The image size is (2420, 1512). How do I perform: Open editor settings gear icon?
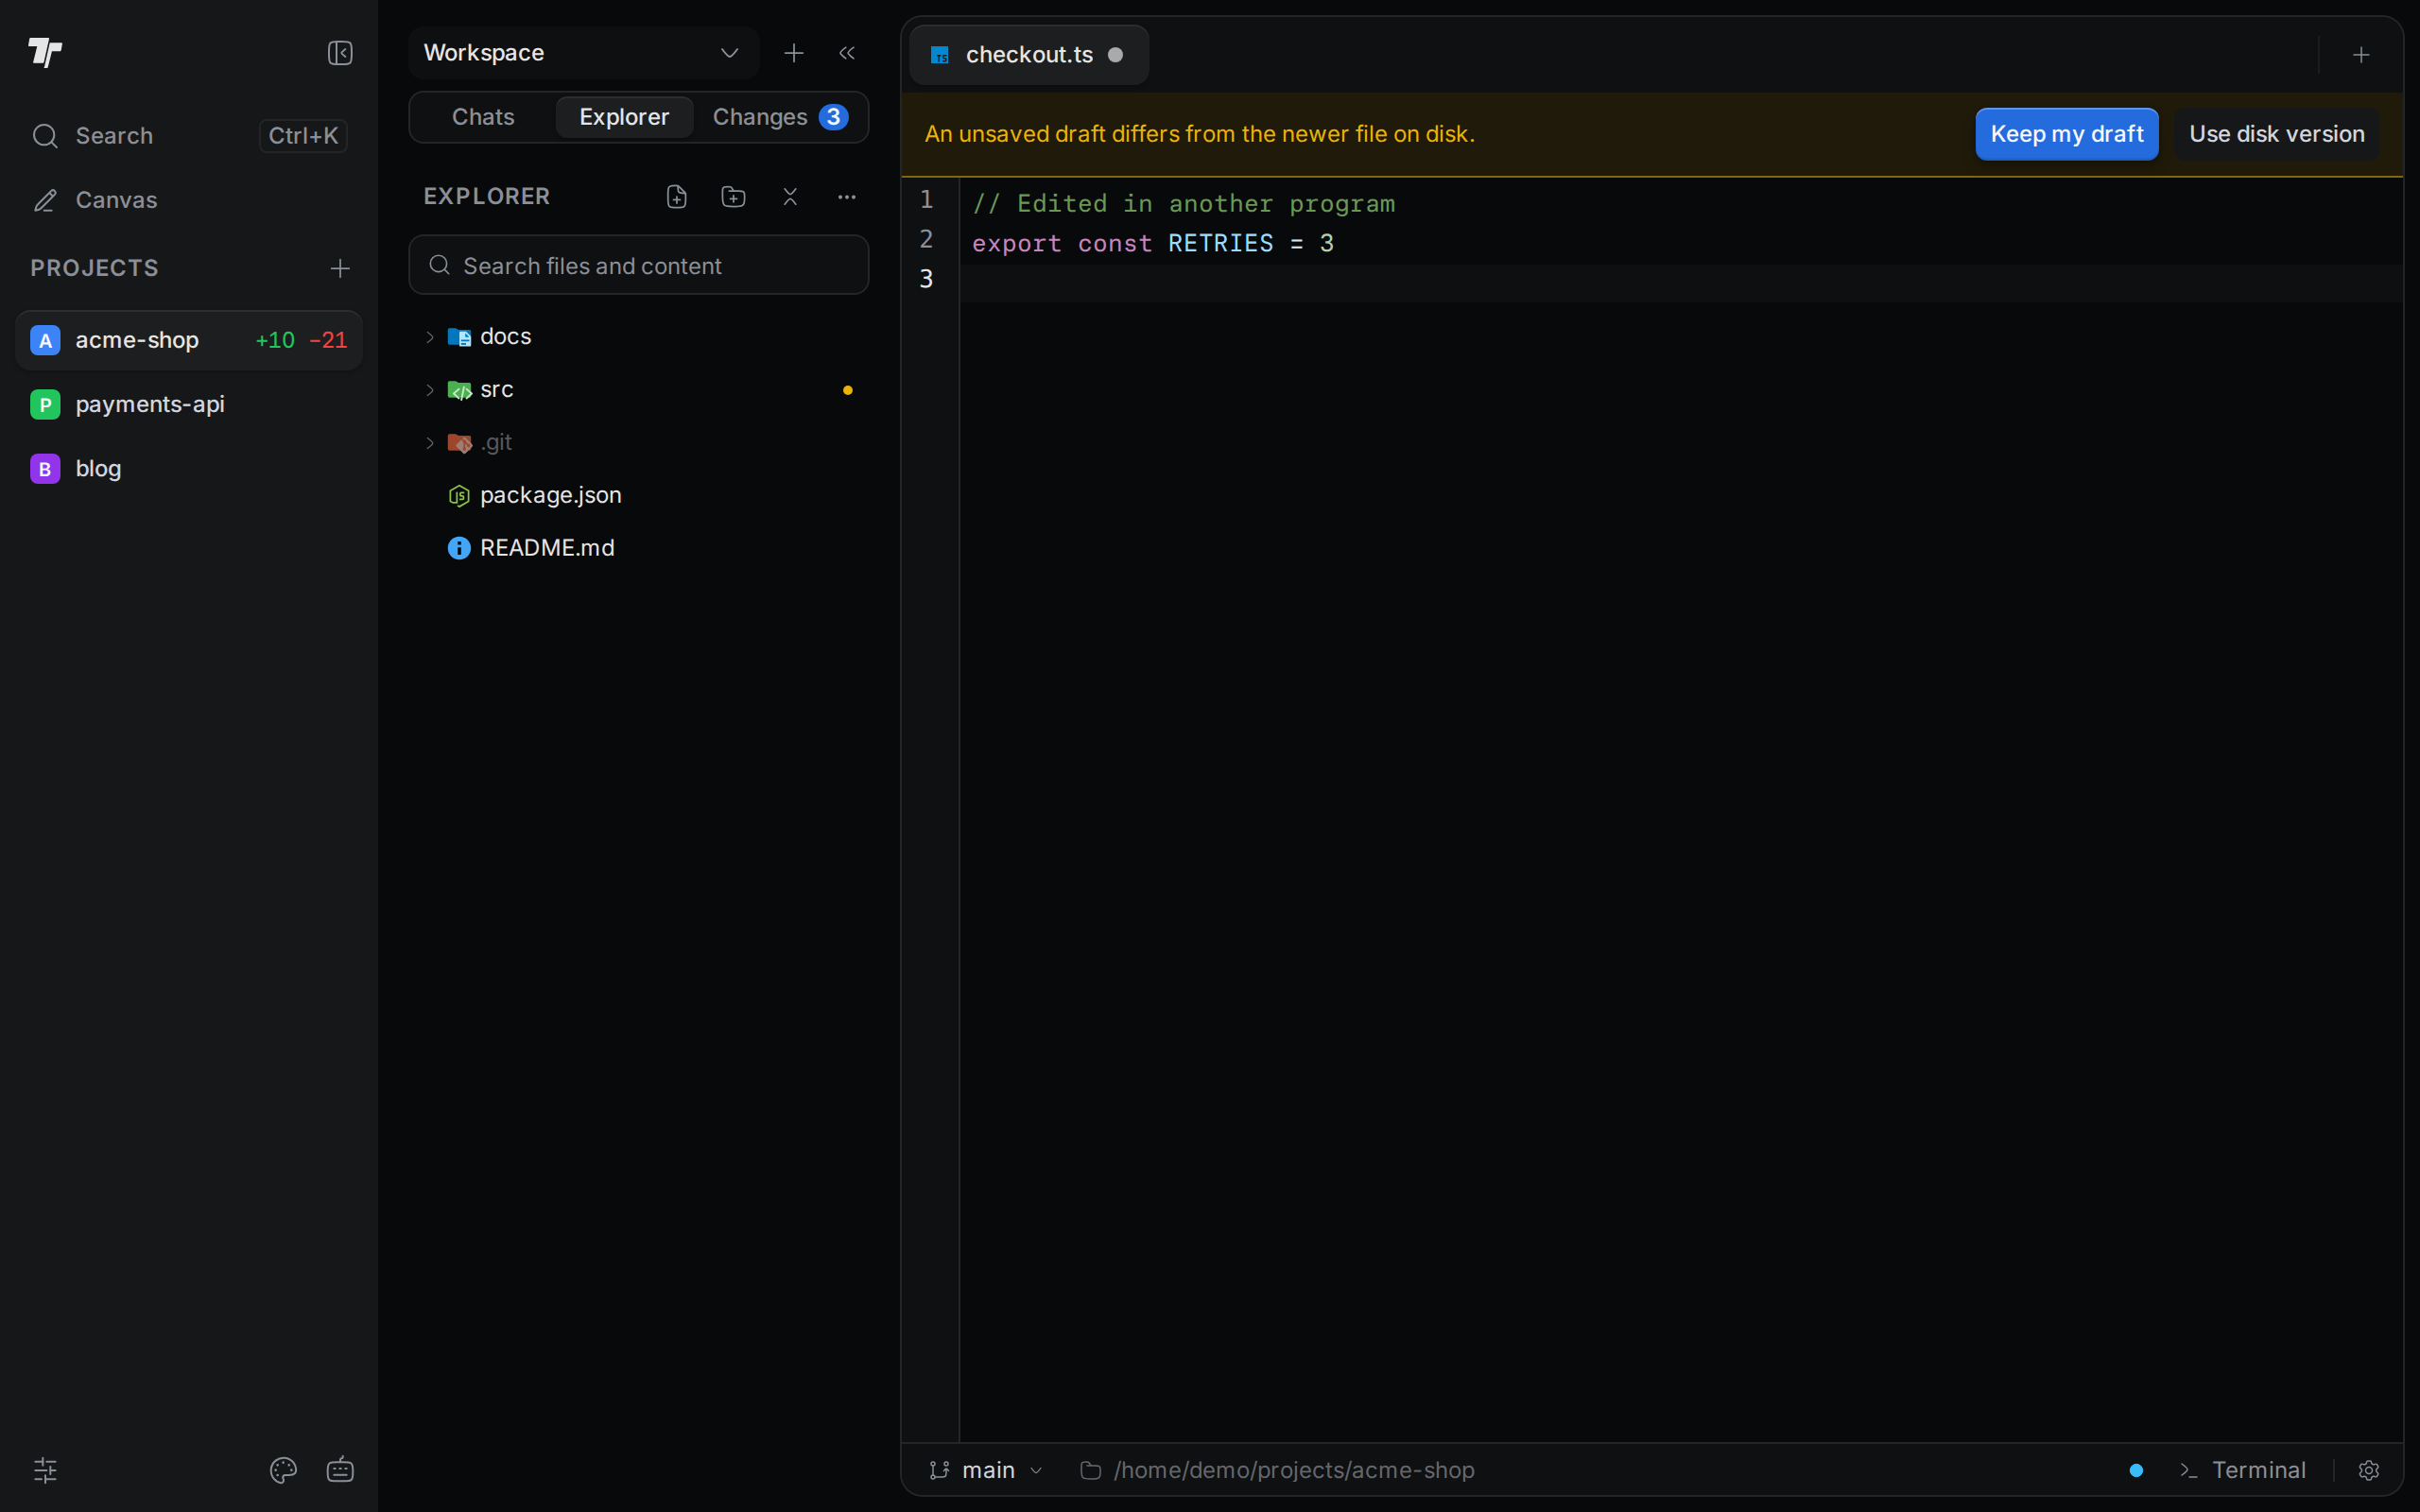pyautogui.click(x=2369, y=1470)
